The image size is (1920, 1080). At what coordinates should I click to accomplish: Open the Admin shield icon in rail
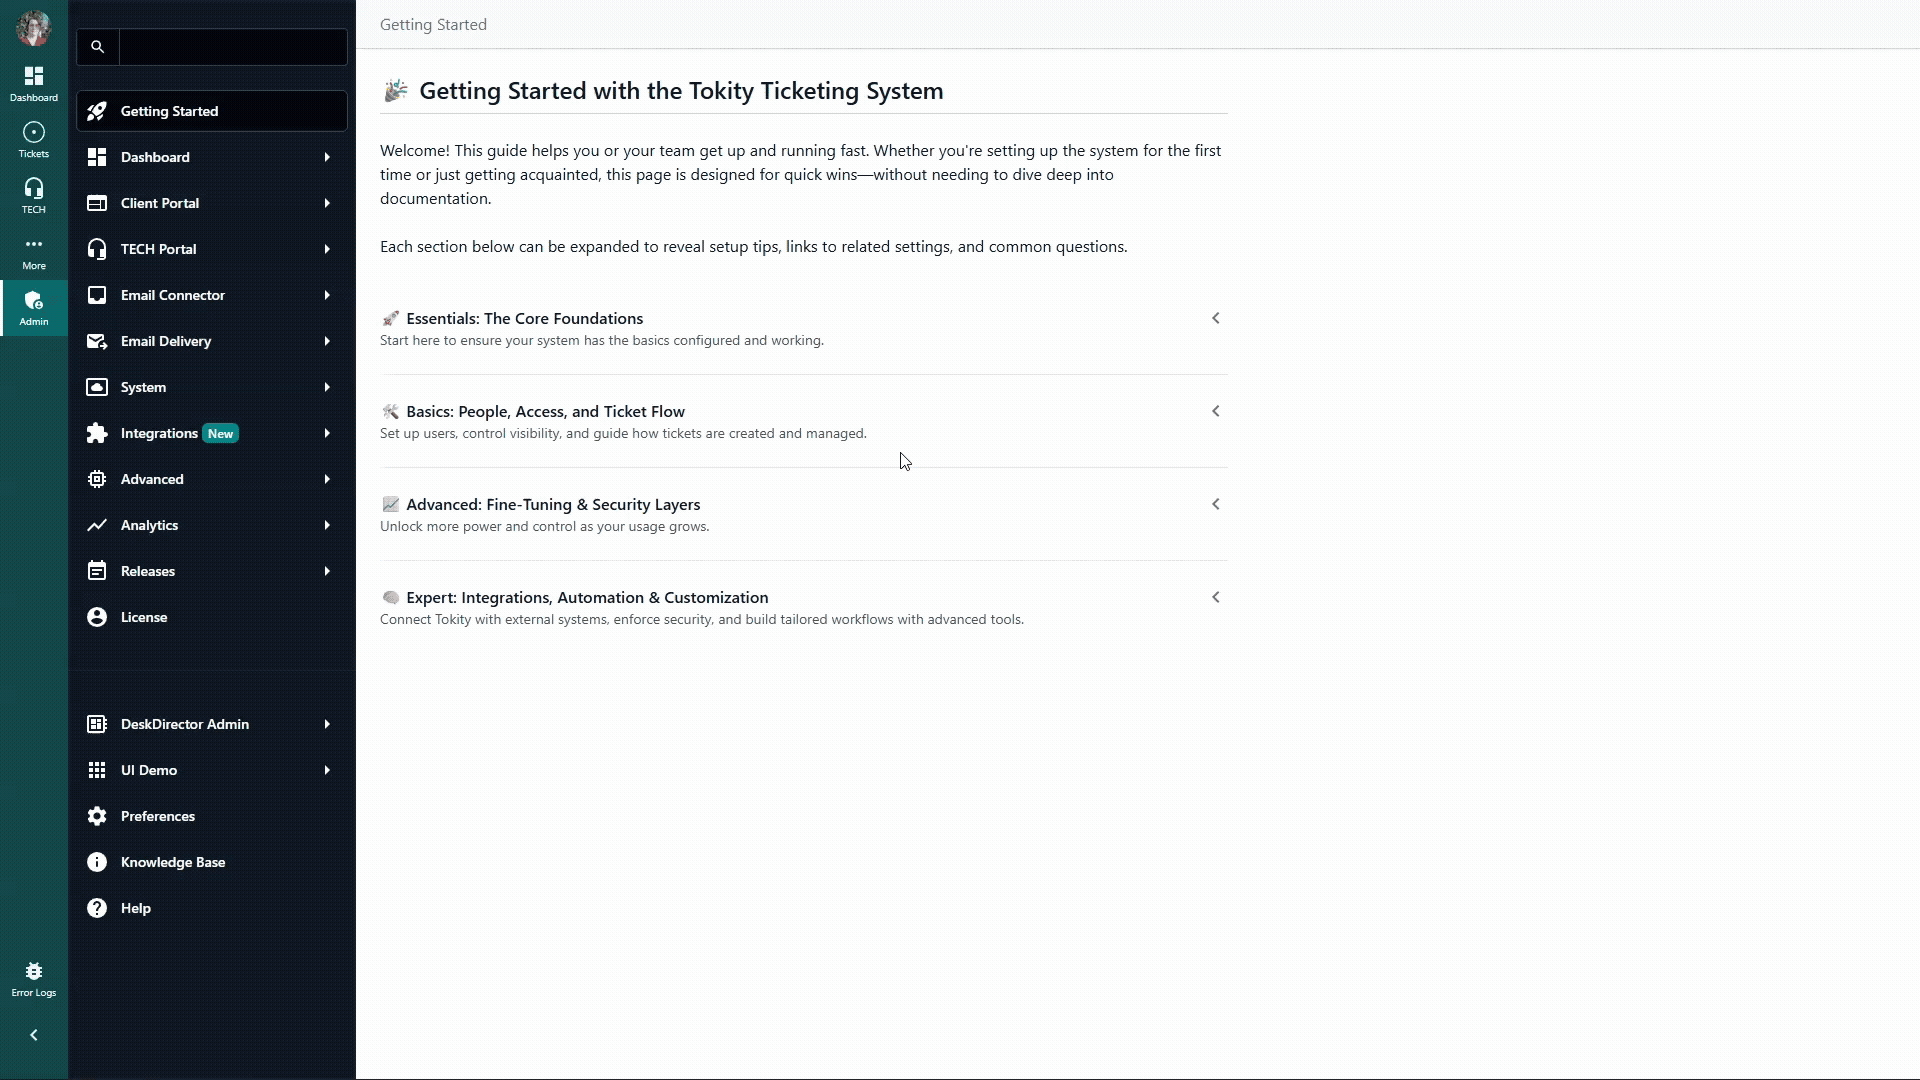[x=34, y=307]
